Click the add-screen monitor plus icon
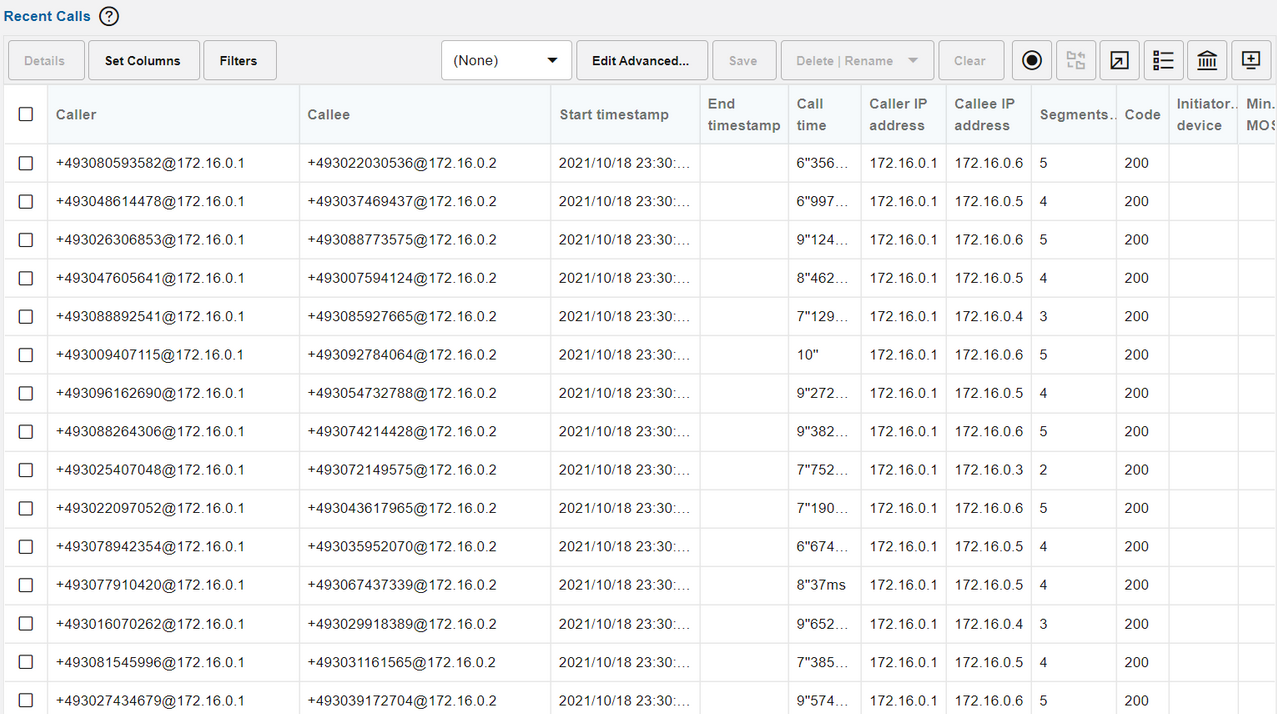Image resolution: width=1277 pixels, height=714 pixels. click(x=1251, y=60)
